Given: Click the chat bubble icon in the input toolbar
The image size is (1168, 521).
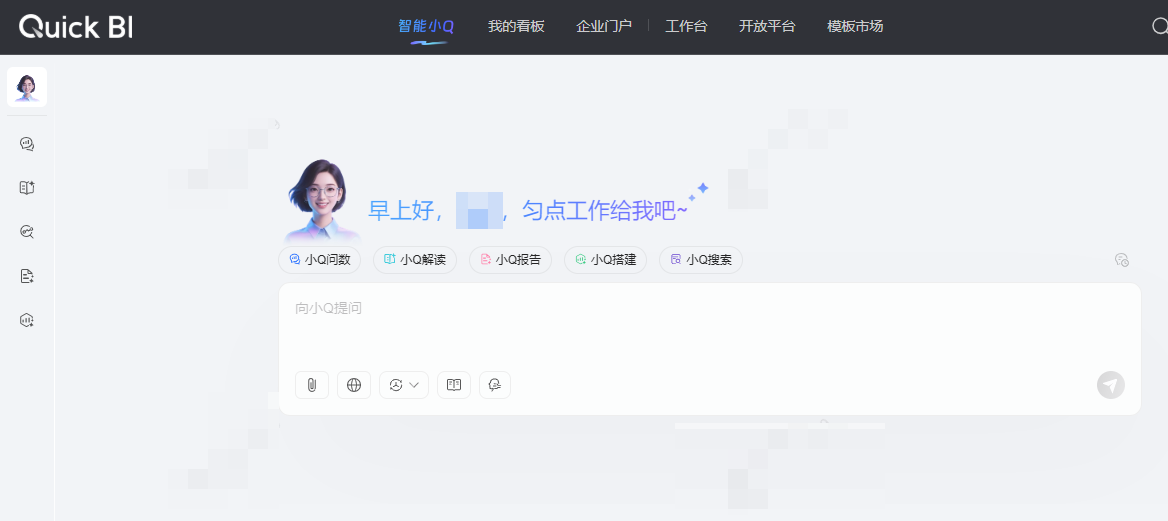Looking at the screenshot, I should click(495, 385).
